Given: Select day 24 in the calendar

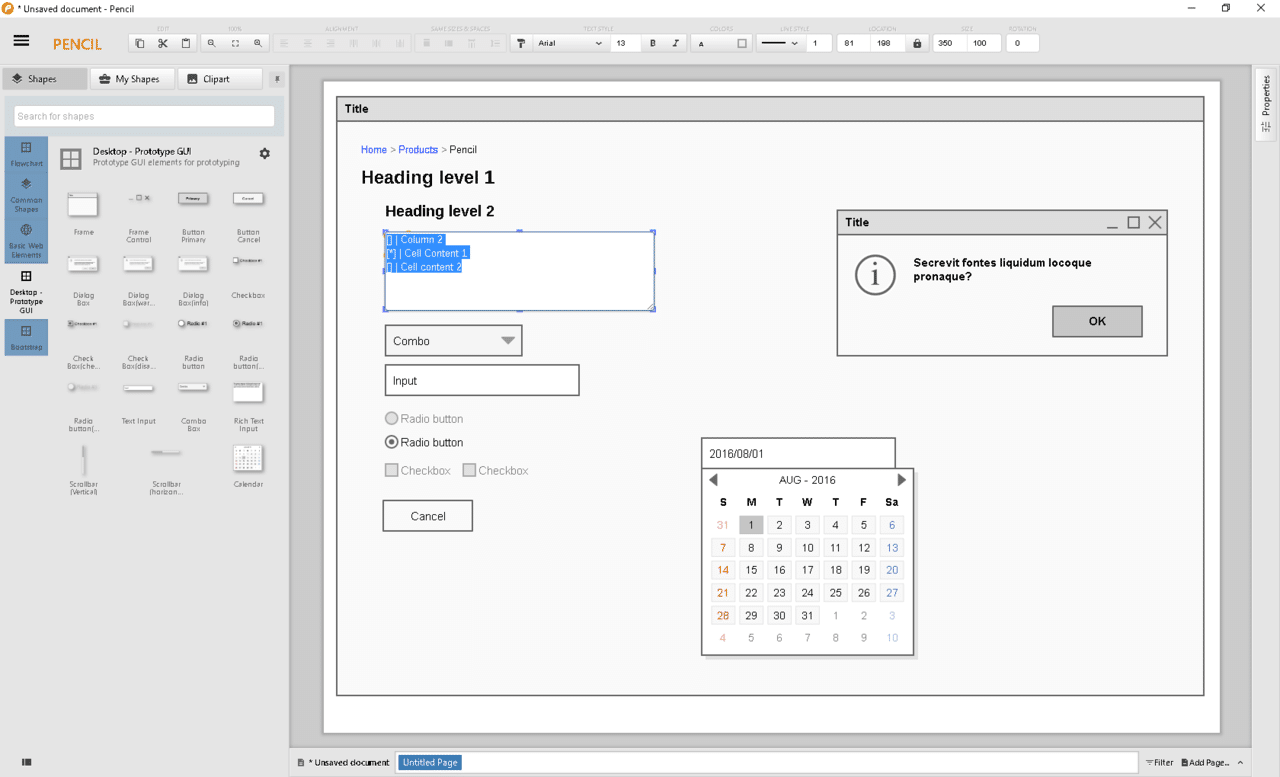Looking at the screenshot, I should point(807,593).
